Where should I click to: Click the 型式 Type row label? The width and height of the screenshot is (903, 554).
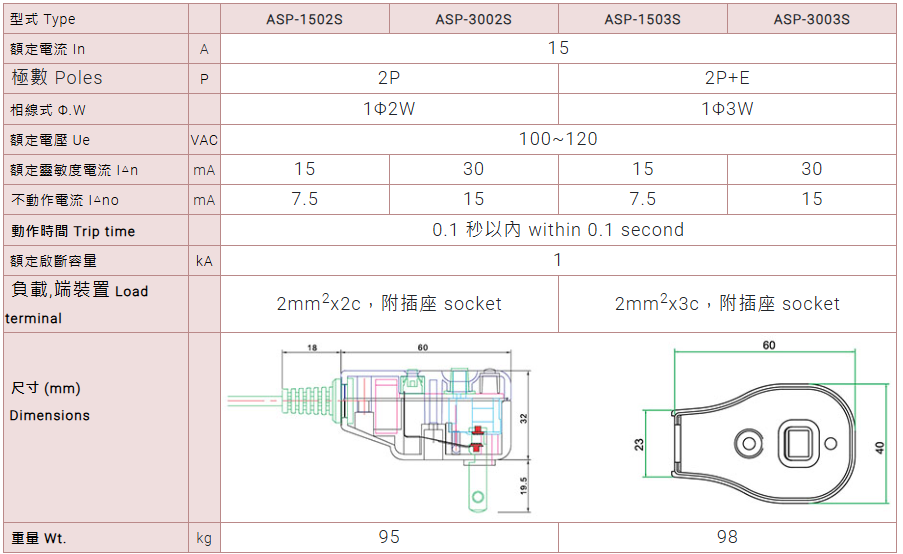click(x=43, y=19)
